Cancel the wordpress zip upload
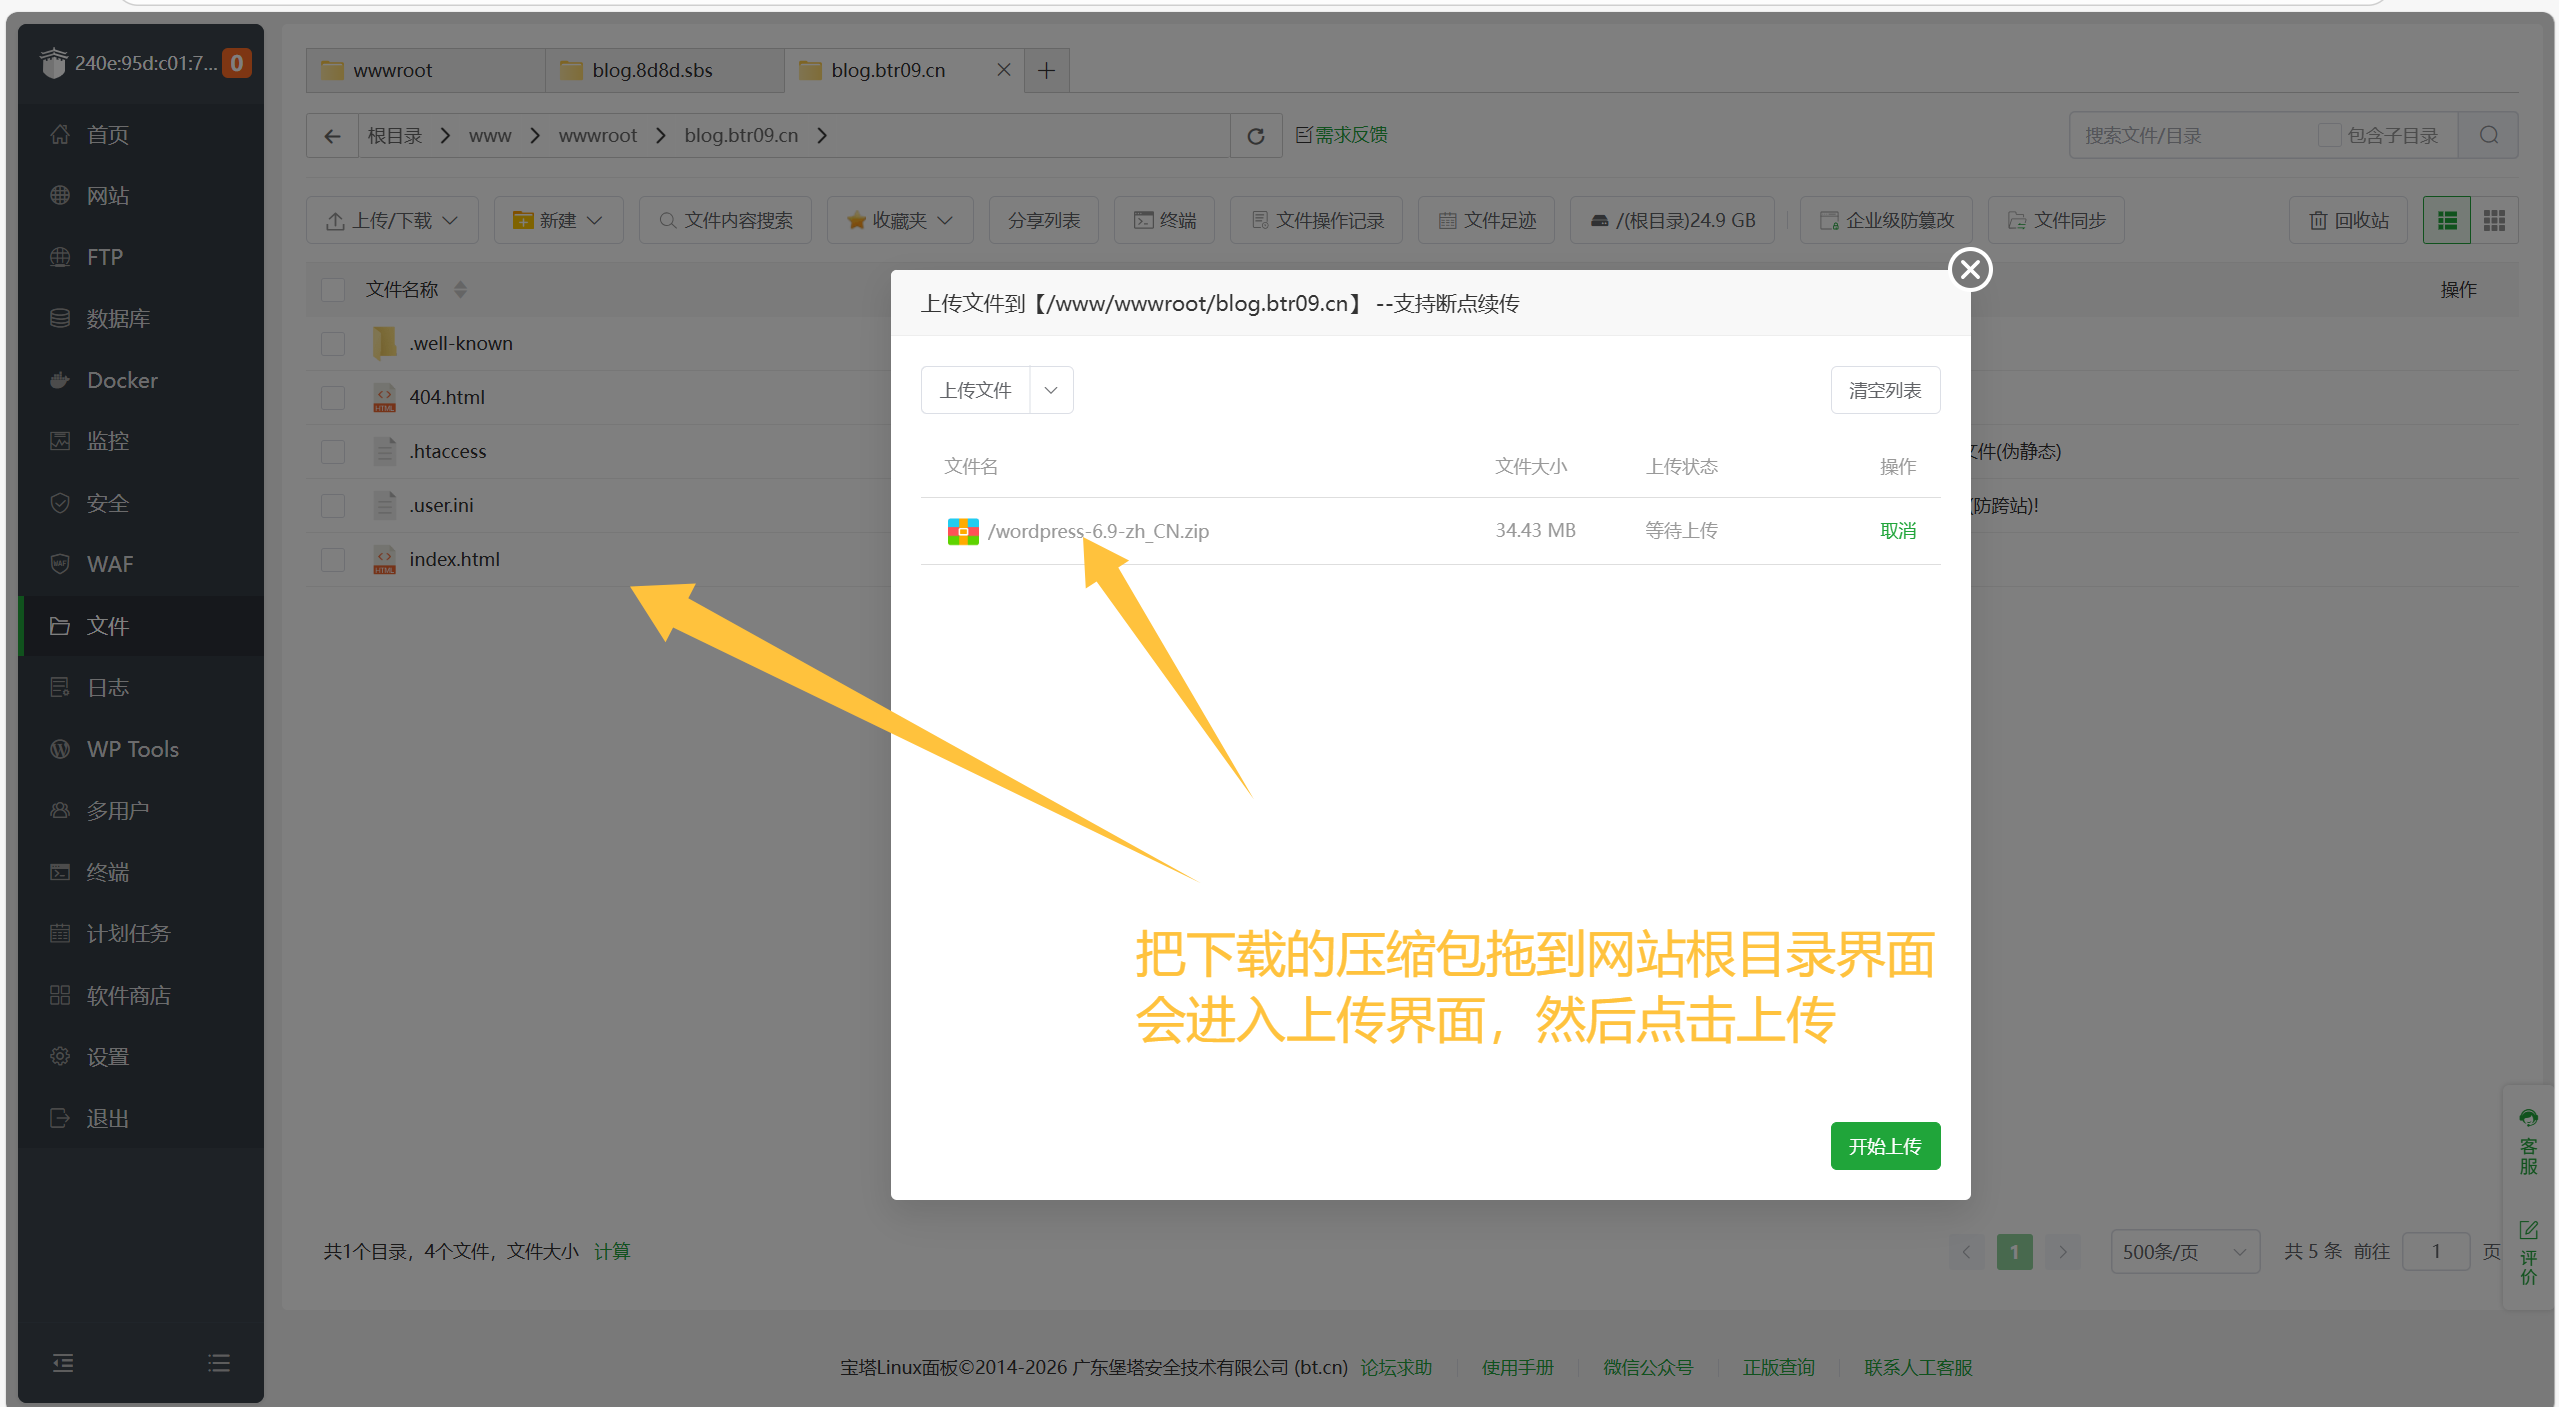Viewport: 2559px width, 1407px height. click(x=1897, y=530)
